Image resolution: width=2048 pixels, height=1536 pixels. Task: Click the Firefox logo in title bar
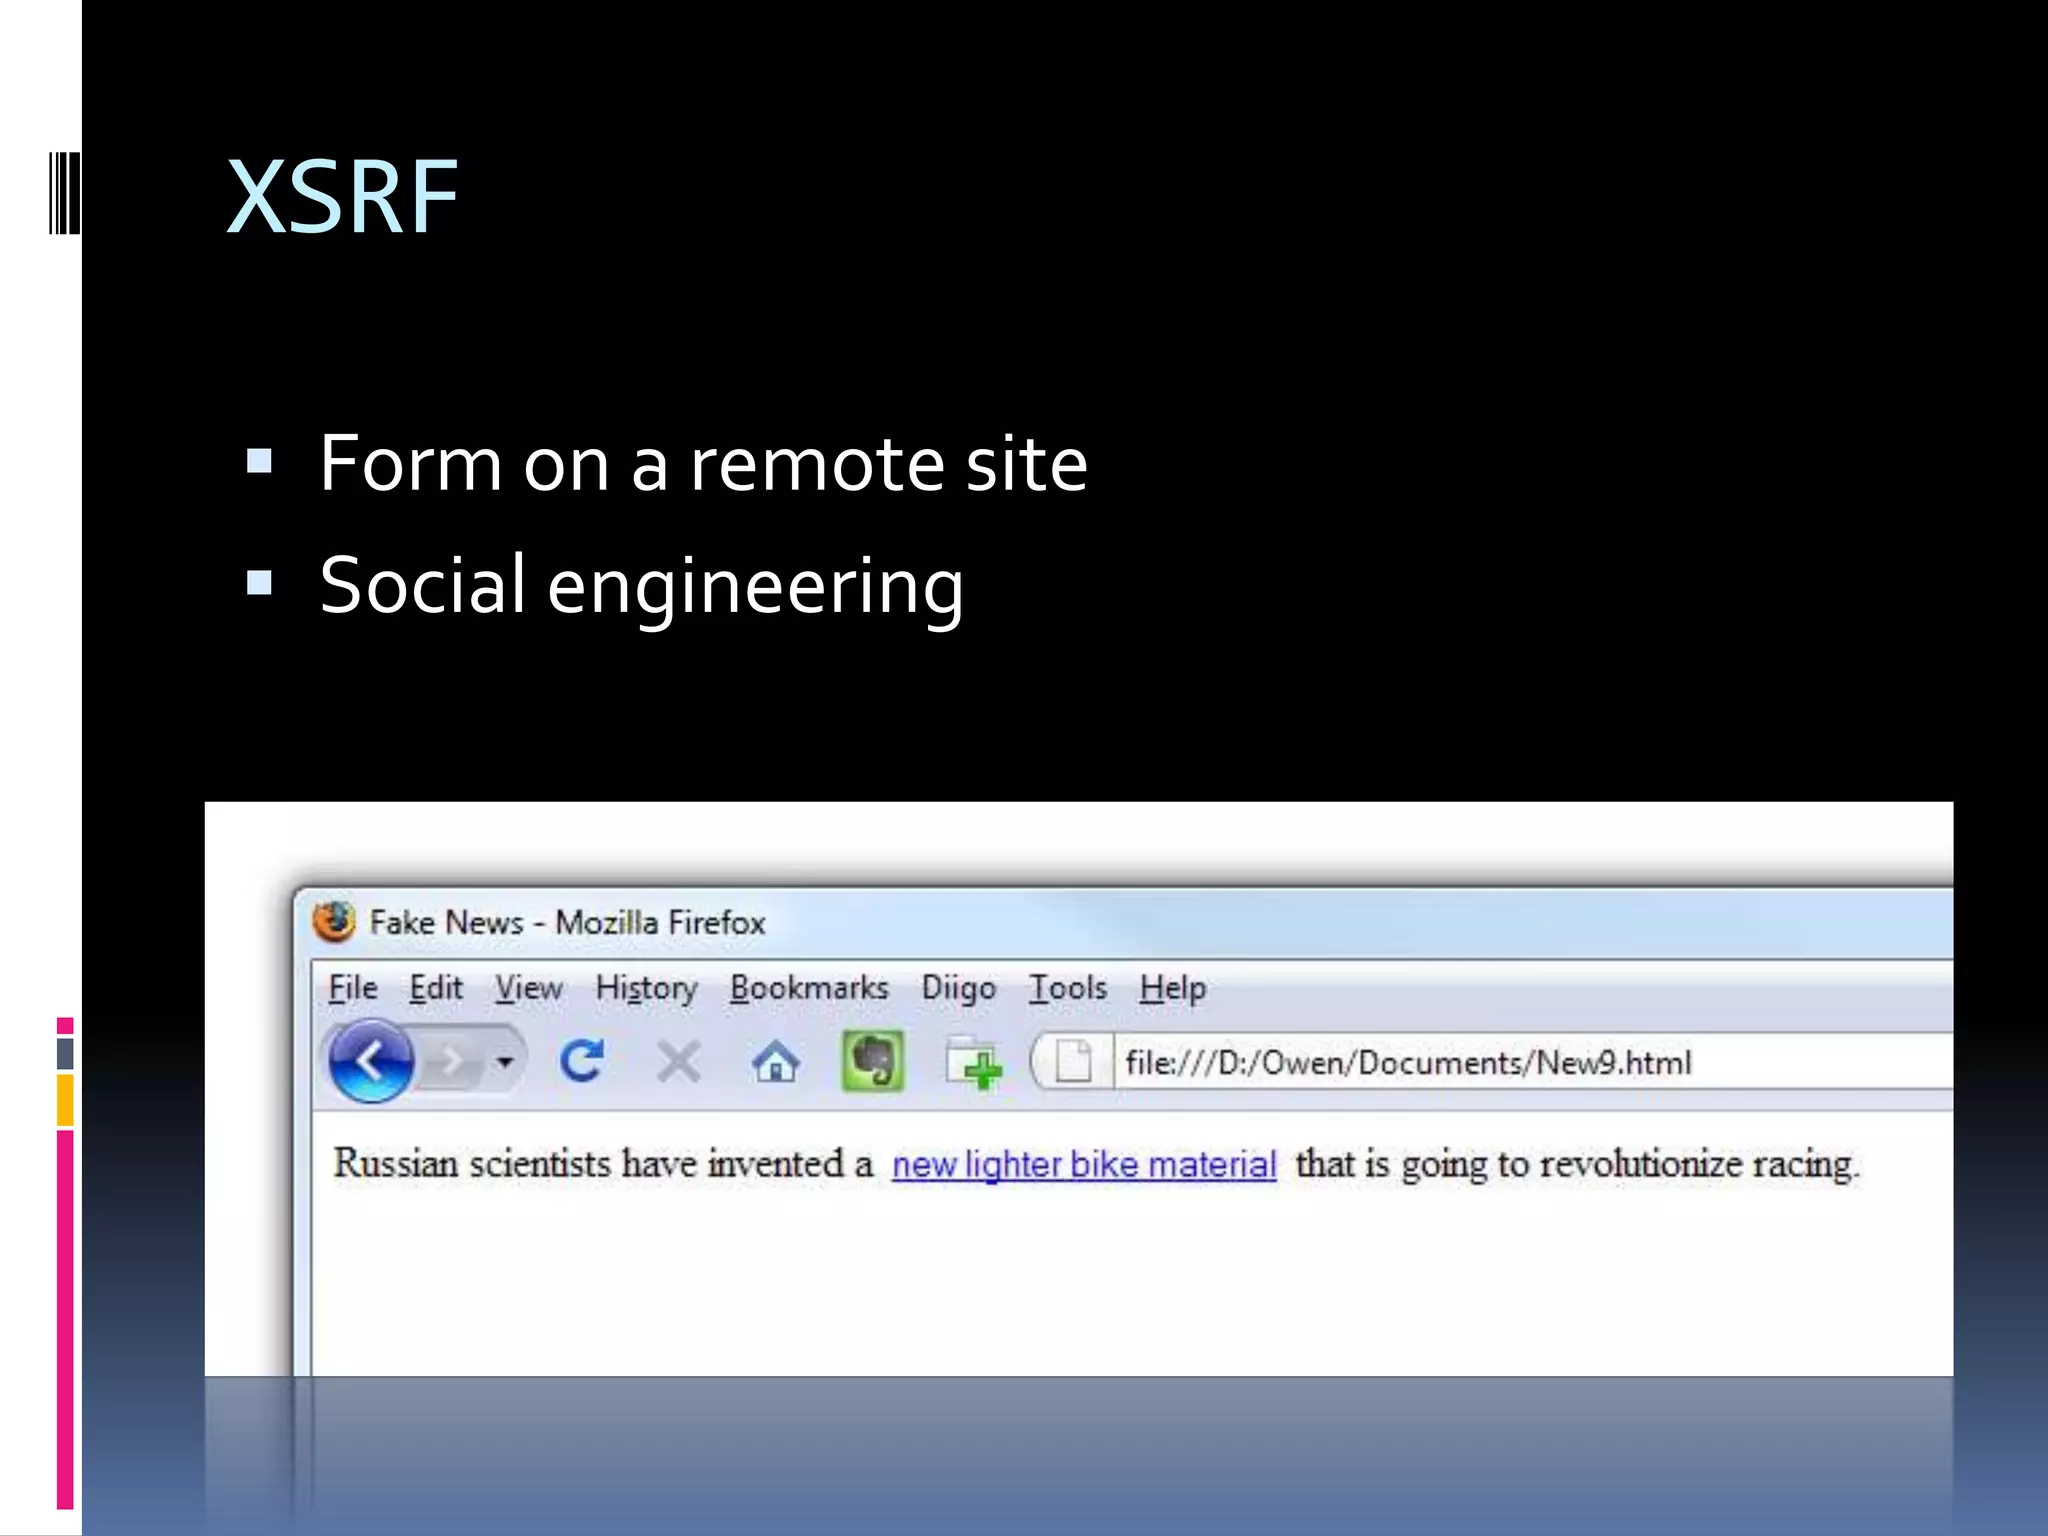point(334,921)
